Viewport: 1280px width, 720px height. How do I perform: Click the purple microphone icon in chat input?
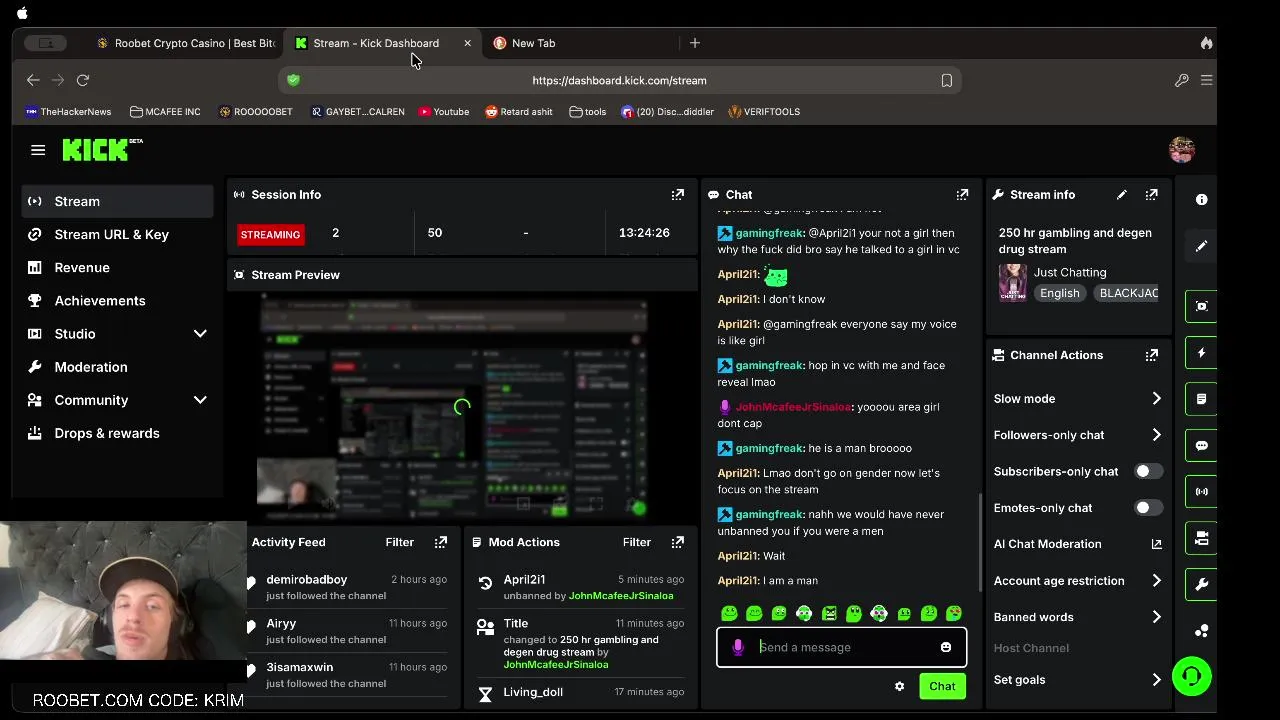tap(738, 647)
